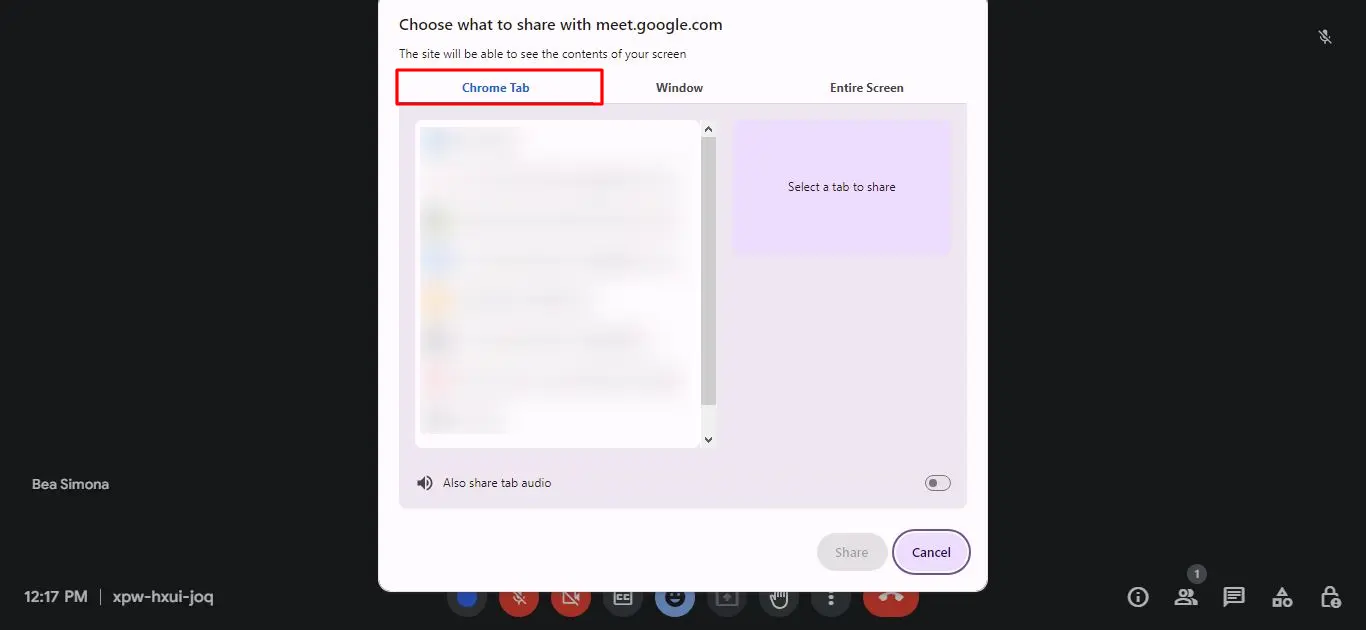Switch to the Entire Screen tab
Screen dimensions: 1366x630
click(866, 88)
